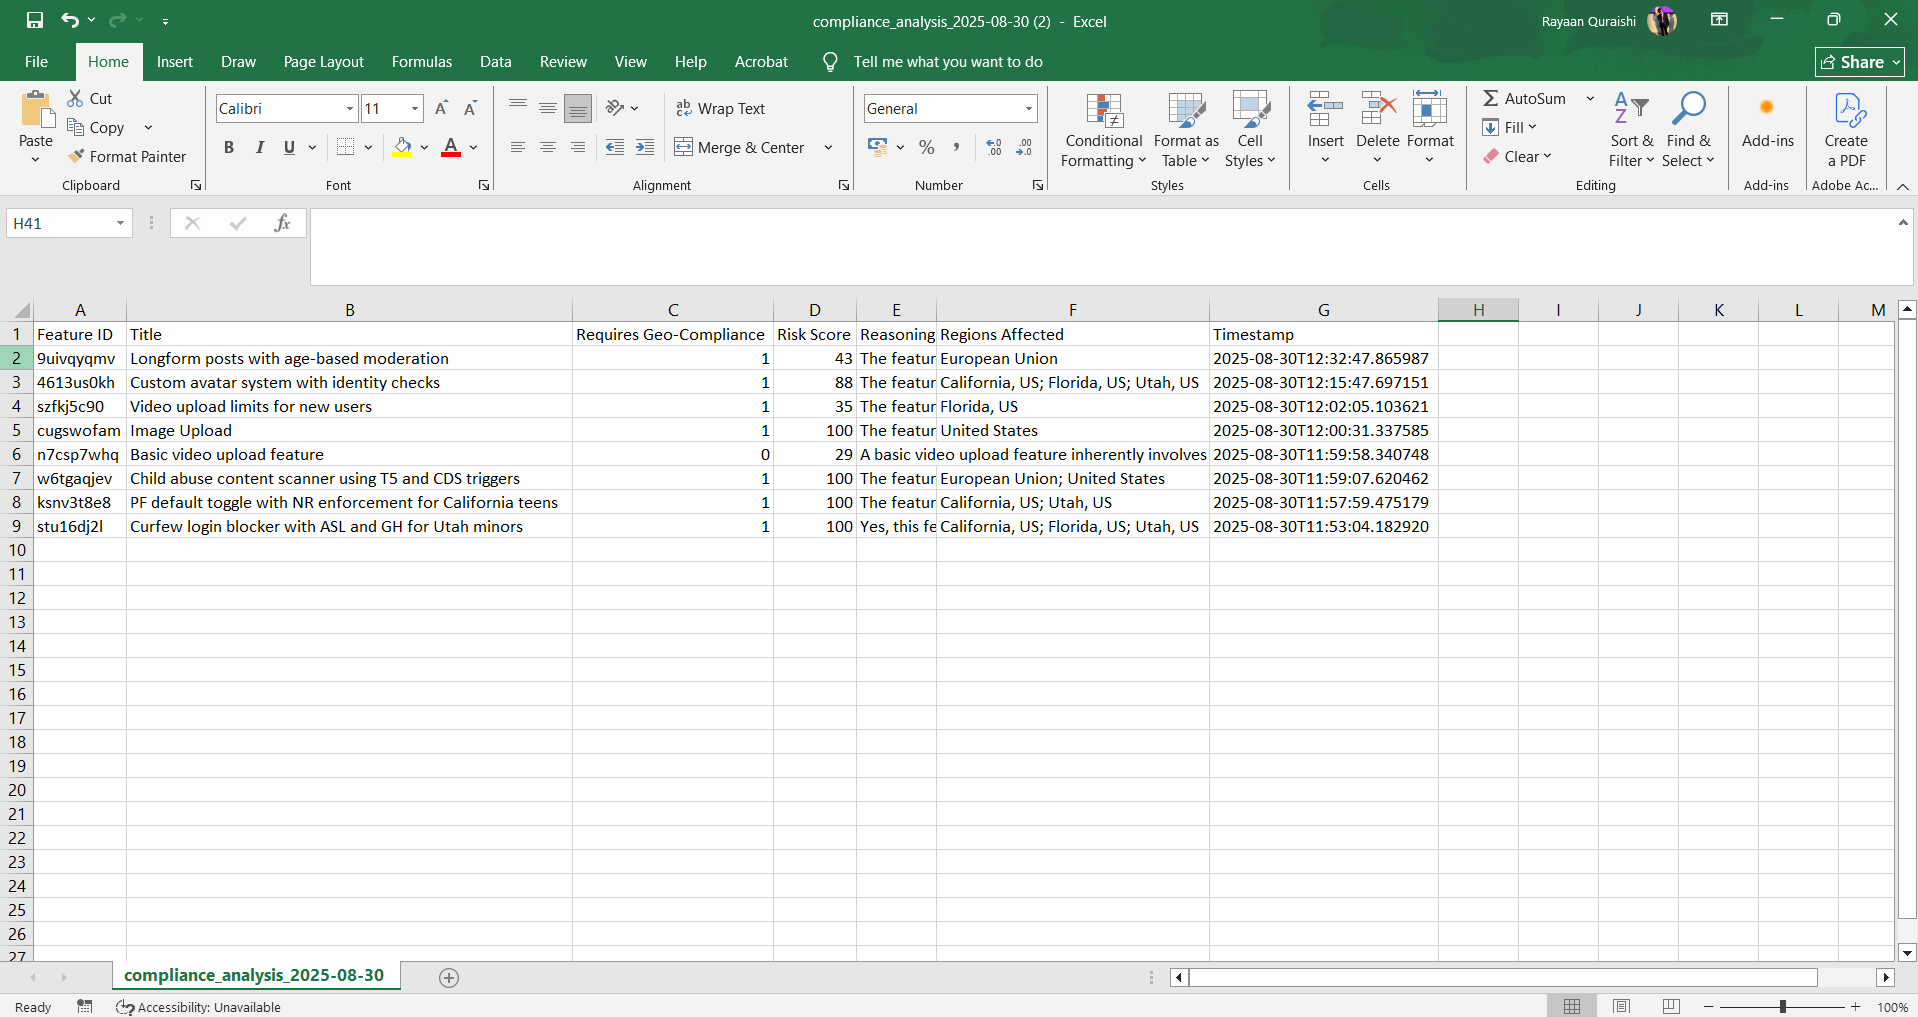Click Merge & Center icon

[x=683, y=147]
